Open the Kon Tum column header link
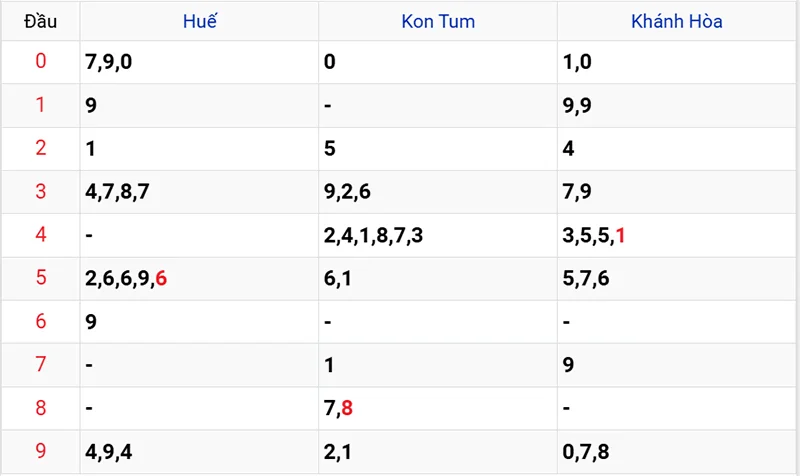The image size is (800, 476). pyautogui.click(x=438, y=21)
